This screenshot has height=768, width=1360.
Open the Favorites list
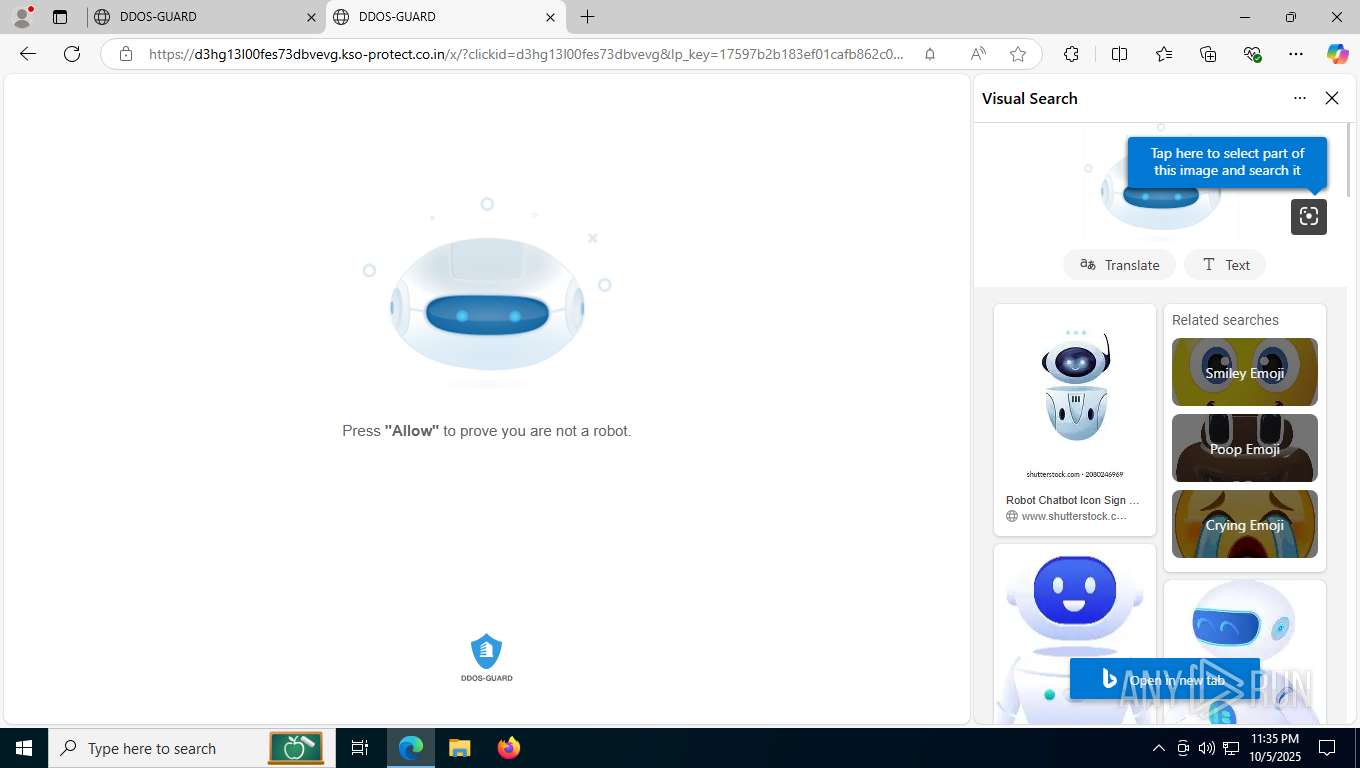coord(1164,54)
